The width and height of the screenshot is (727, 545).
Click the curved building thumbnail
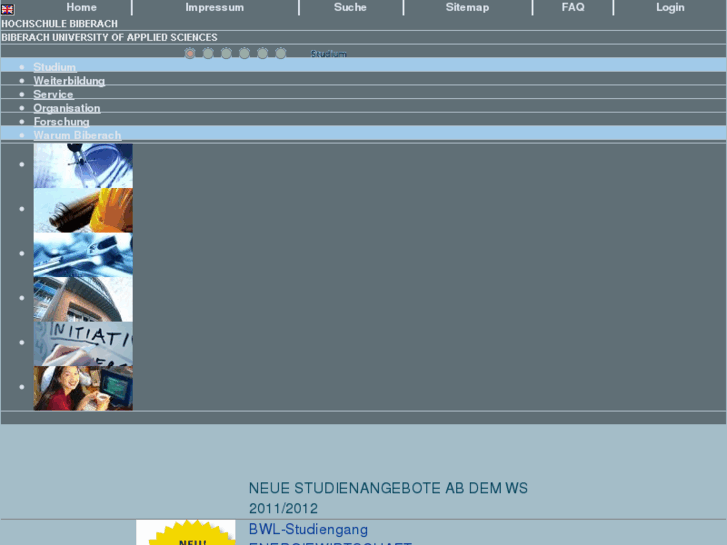click(83, 299)
